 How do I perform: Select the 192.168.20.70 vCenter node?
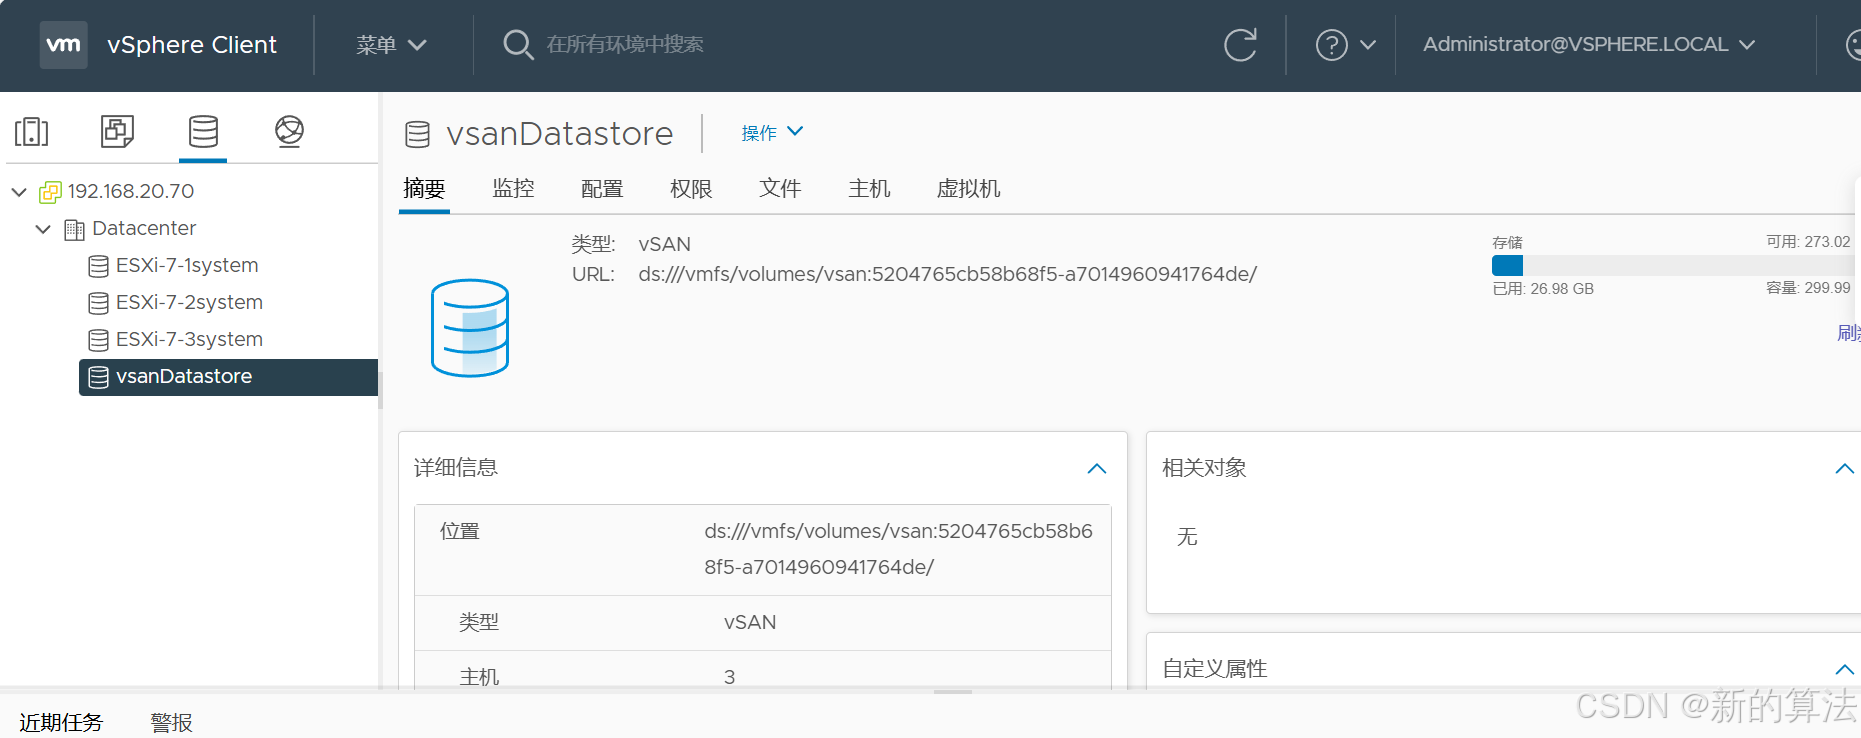click(x=131, y=191)
